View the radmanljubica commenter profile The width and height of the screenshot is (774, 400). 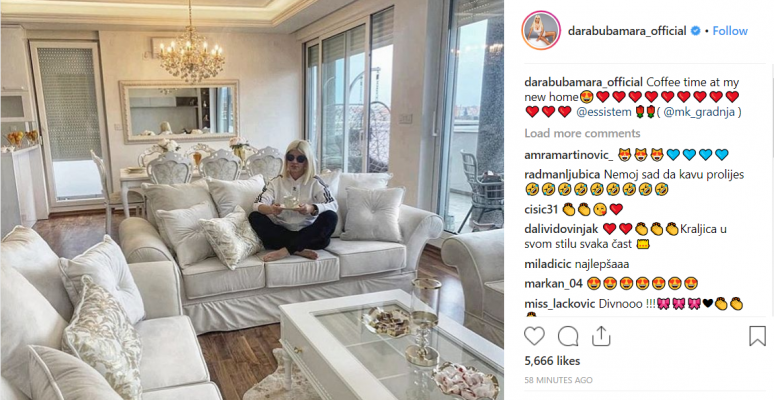[562, 175]
